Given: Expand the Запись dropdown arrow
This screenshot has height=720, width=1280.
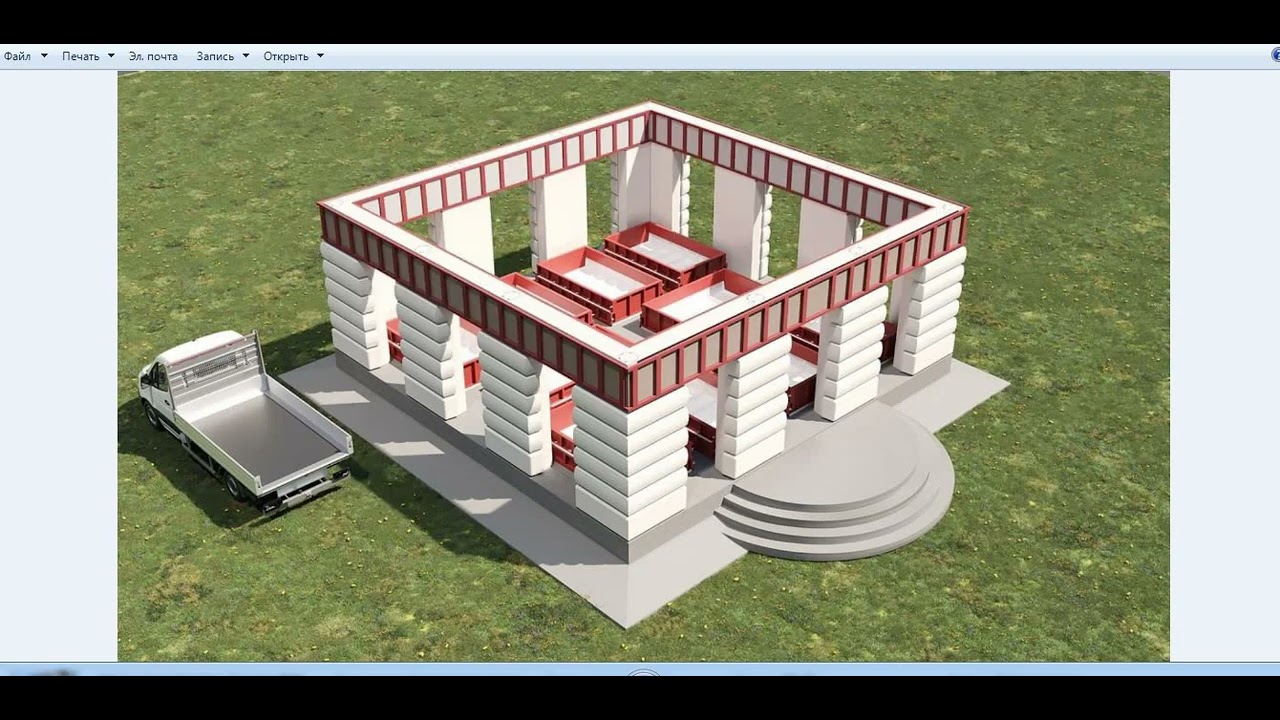Looking at the screenshot, I should pyautogui.click(x=246, y=57).
